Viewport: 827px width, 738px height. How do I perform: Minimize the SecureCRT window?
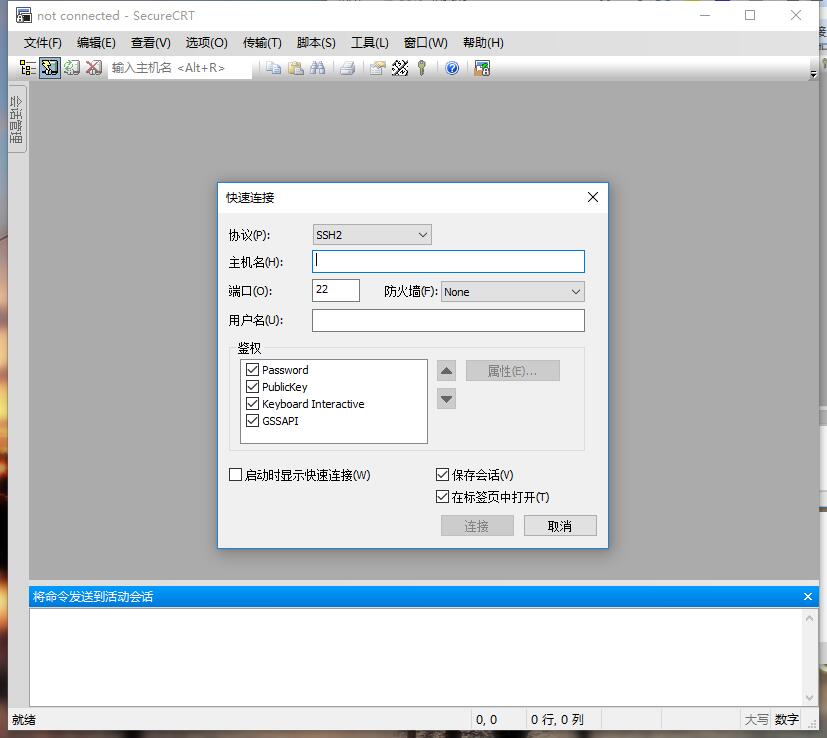coord(705,15)
